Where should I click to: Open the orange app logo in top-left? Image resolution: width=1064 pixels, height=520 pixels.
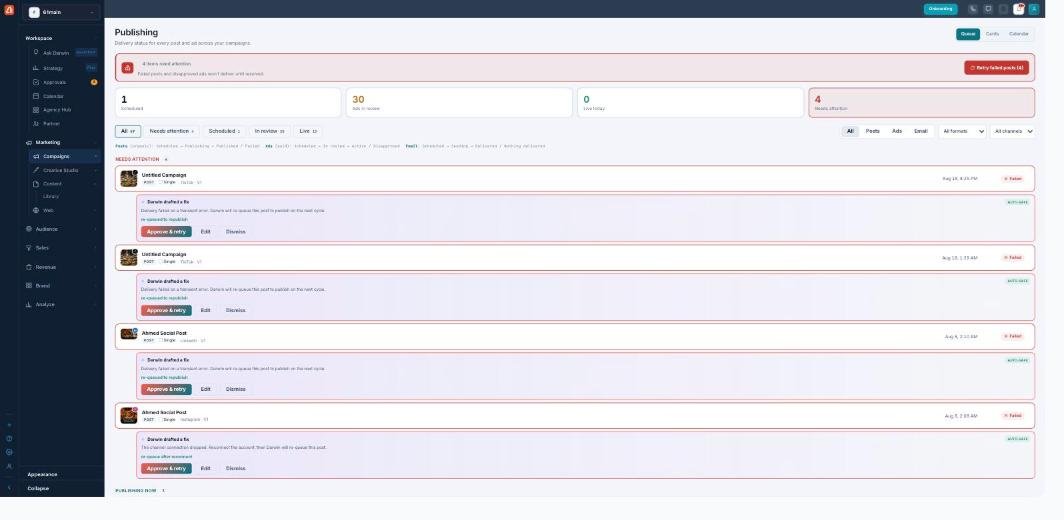[9, 10]
